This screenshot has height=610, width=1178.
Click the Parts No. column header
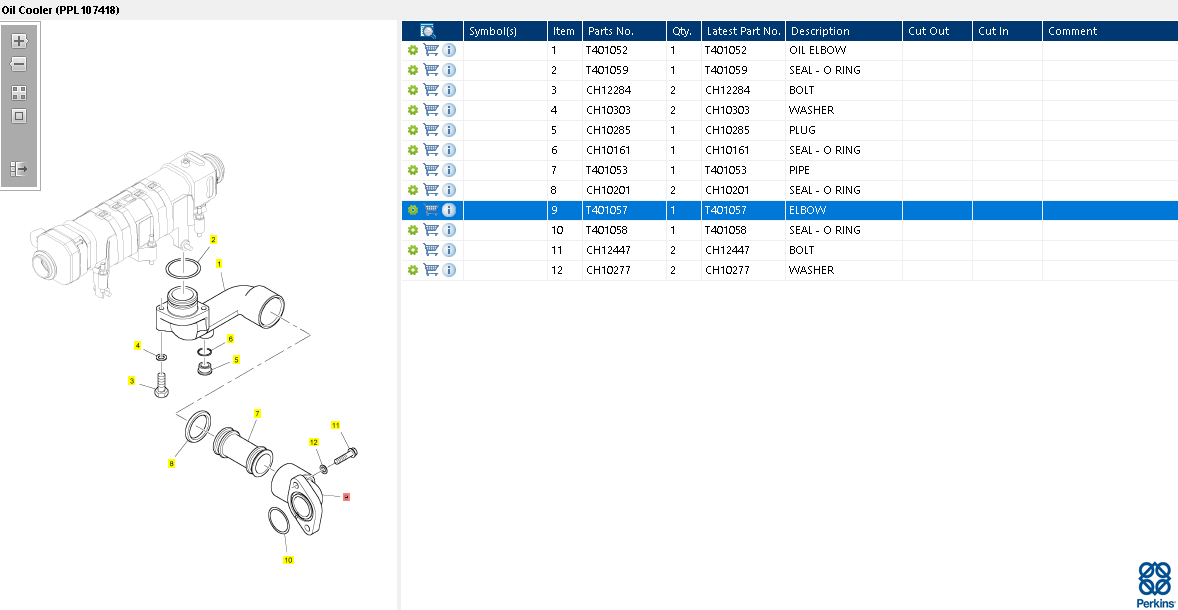[x=624, y=31]
